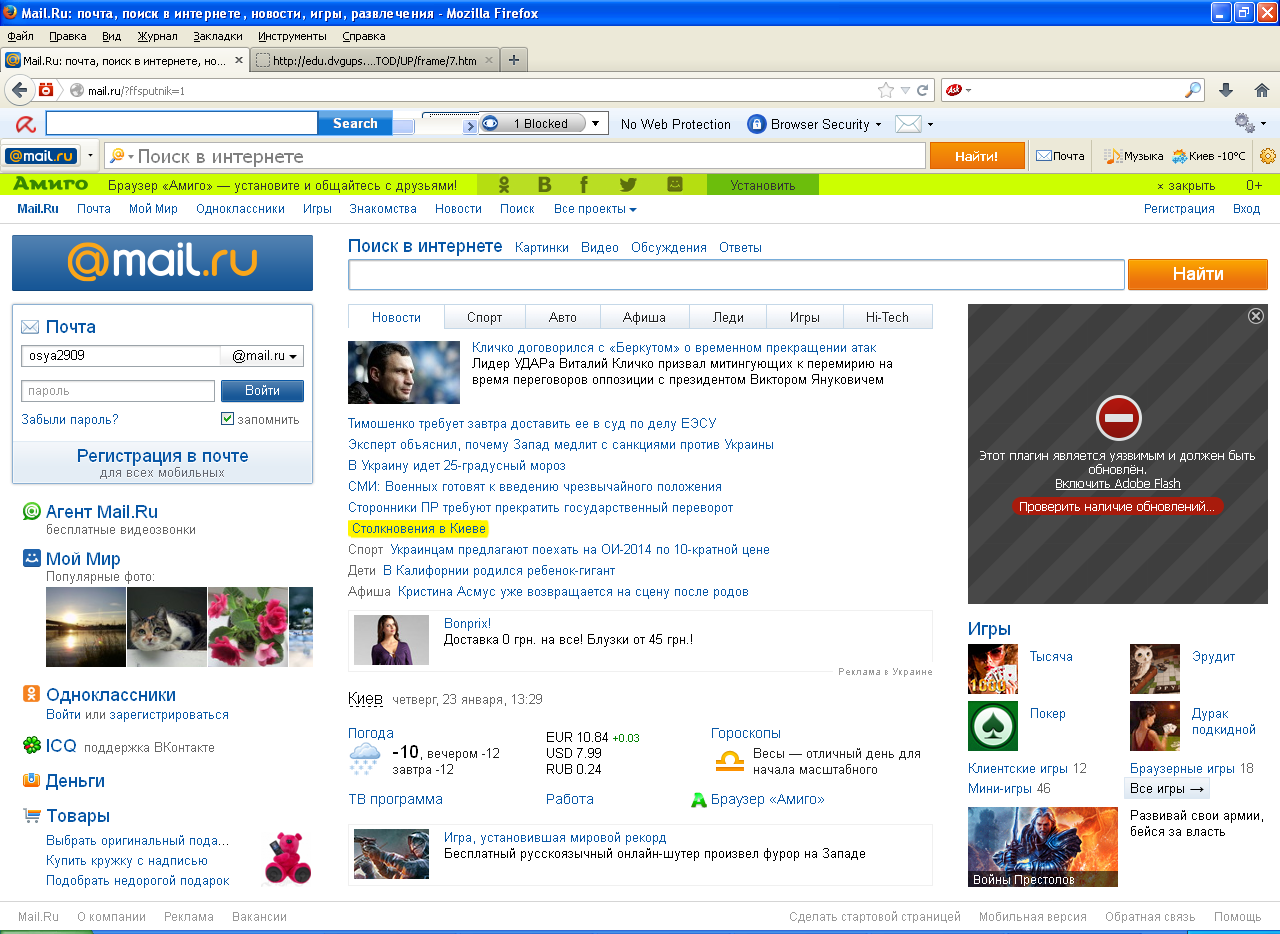Click the Odnoklassniki icon in the Amigo banner

(504, 185)
